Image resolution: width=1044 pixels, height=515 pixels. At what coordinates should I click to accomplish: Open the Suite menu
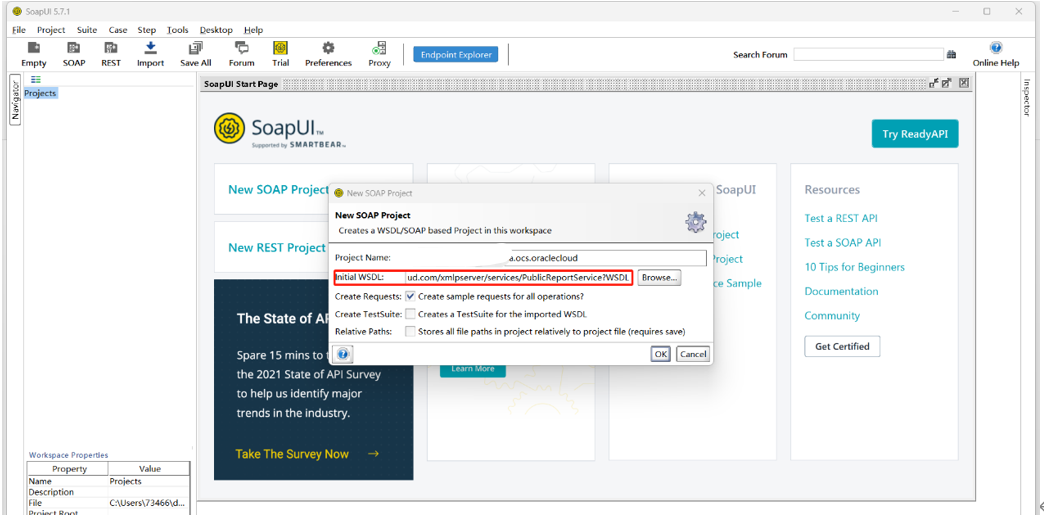(87, 30)
